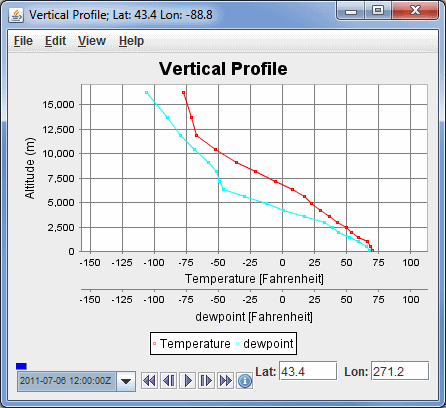Jump to last animation frame
The image size is (446, 408).
pyautogui.click(x=226, y=380)
